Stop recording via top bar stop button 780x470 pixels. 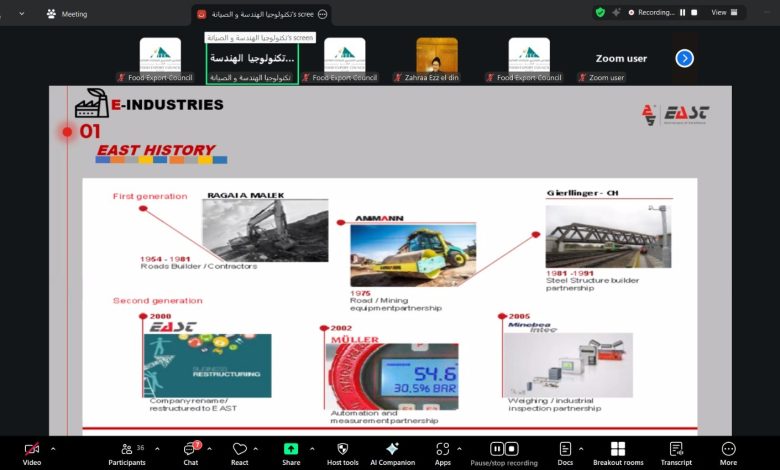695,13
